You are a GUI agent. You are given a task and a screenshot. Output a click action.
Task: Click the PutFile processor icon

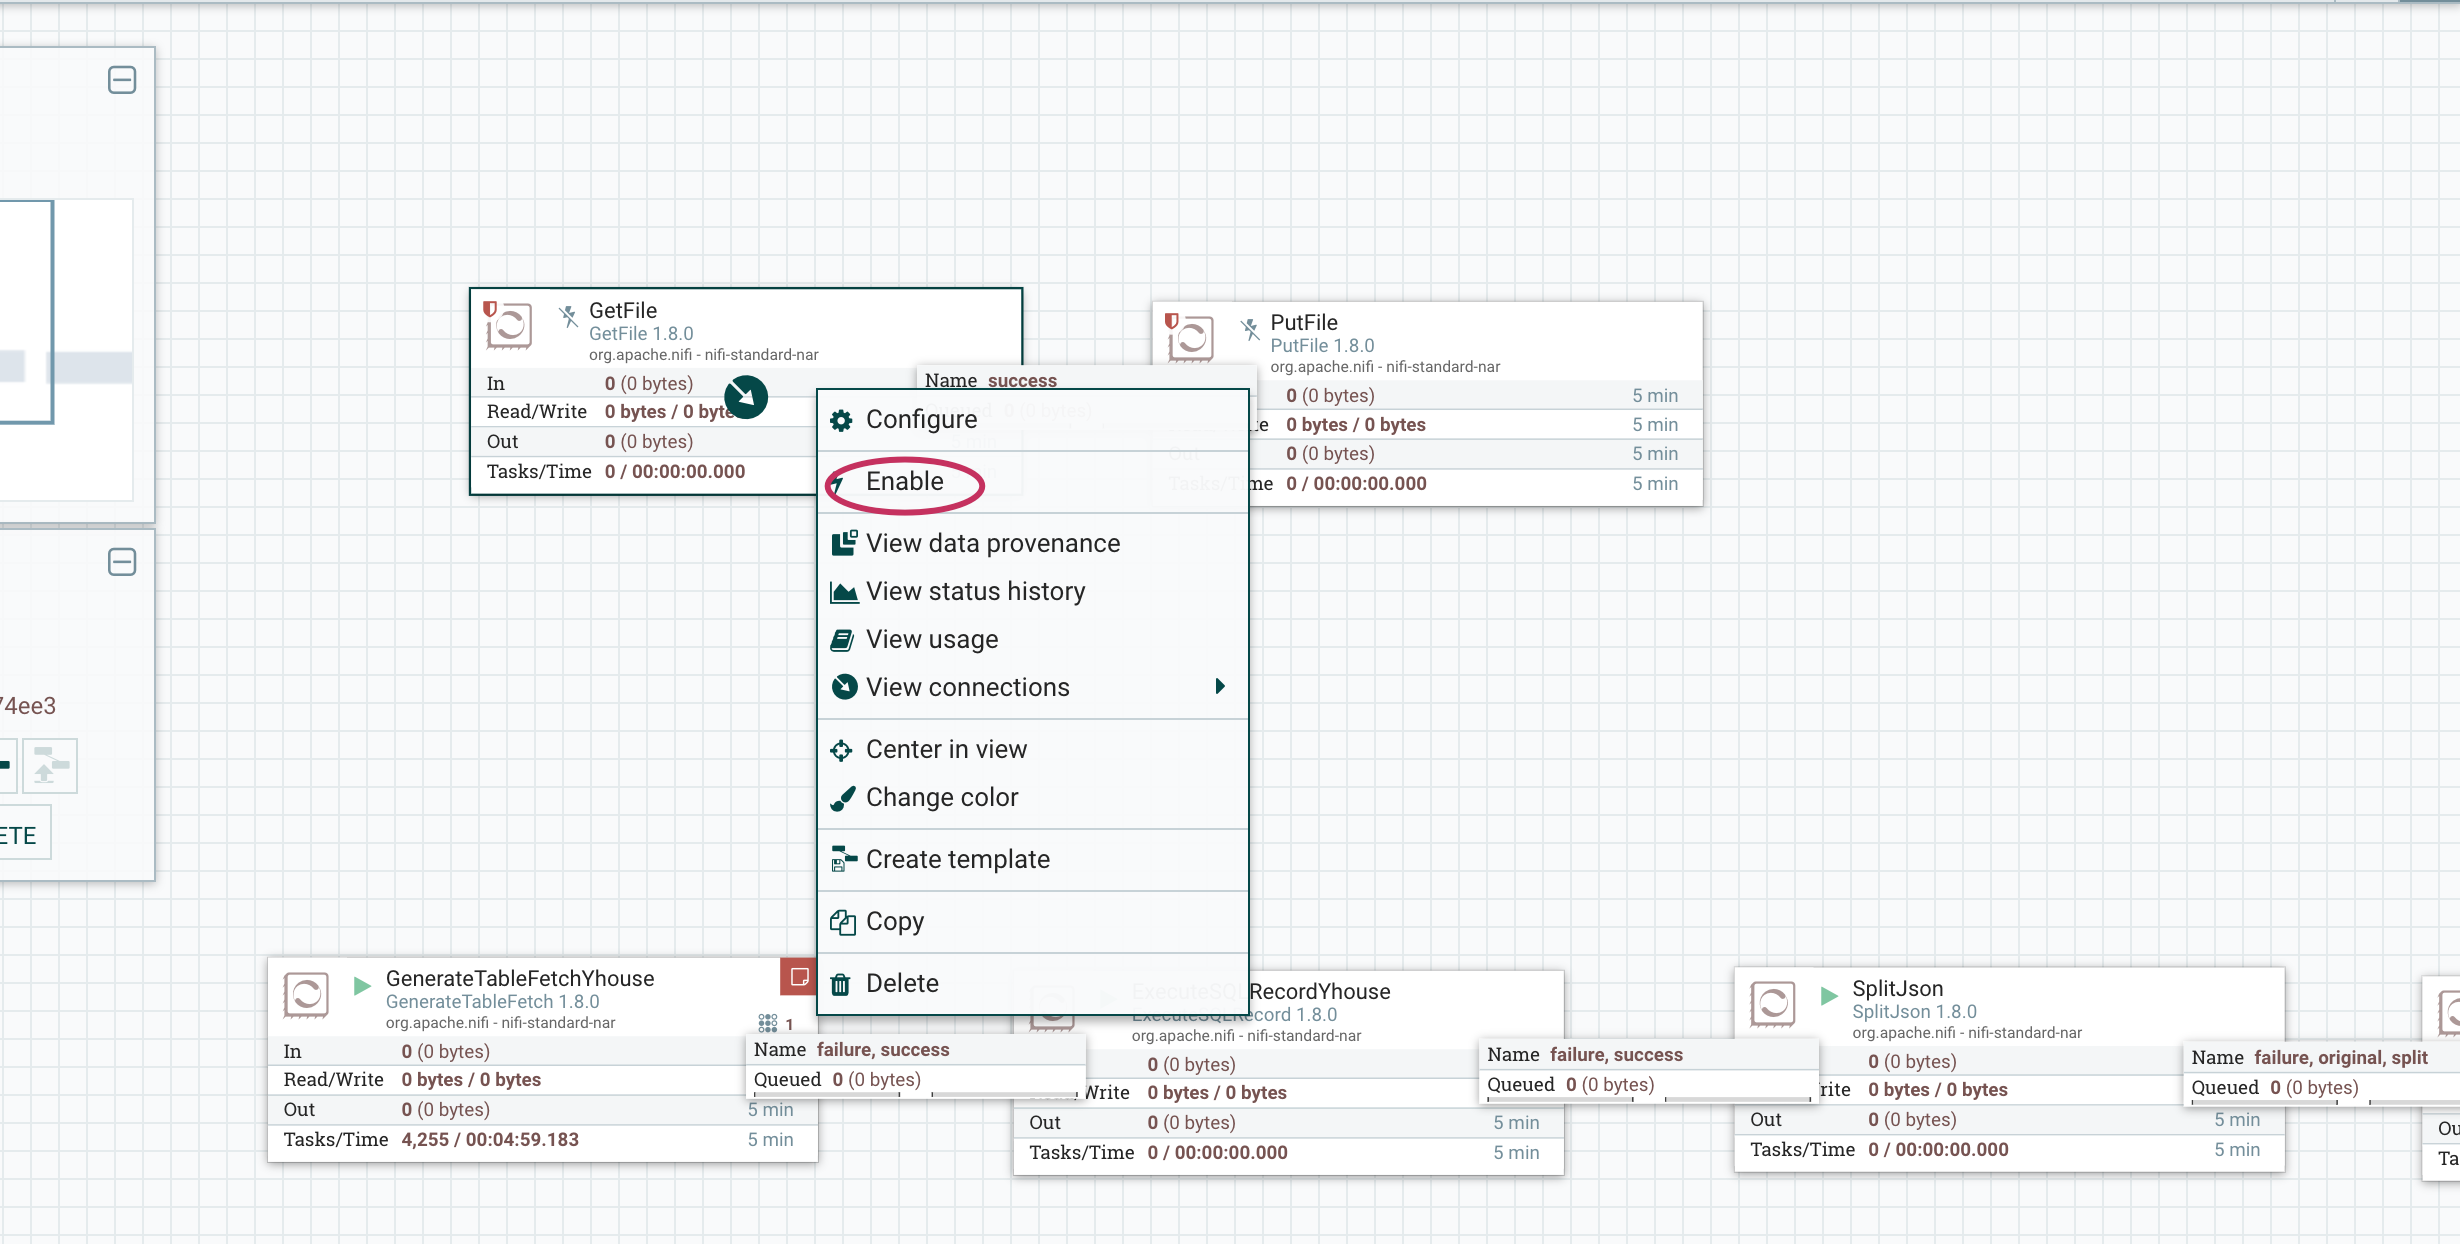[1199, 338]
